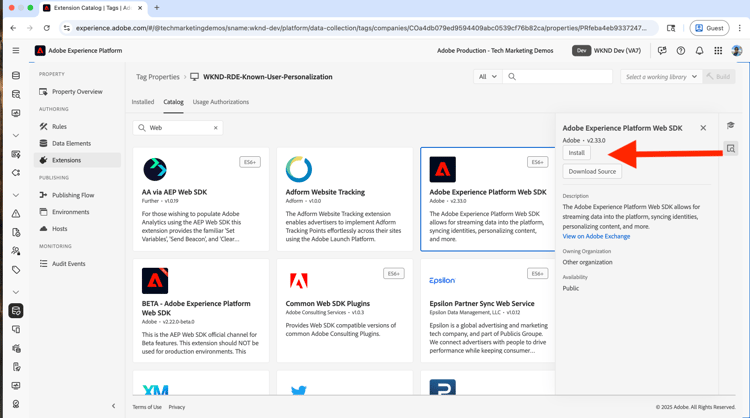
Task: Switch to Usage Authorizations tab
Action: pos(221,102)
